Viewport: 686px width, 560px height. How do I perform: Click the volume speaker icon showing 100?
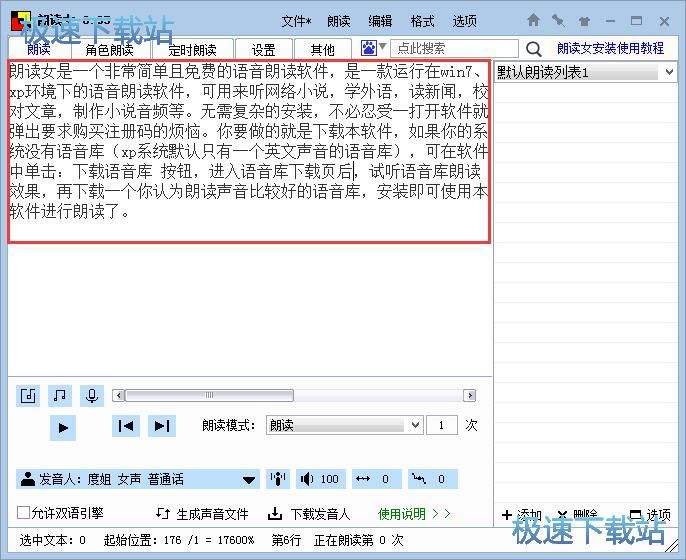pyautogui.click(x=307, y=479)
